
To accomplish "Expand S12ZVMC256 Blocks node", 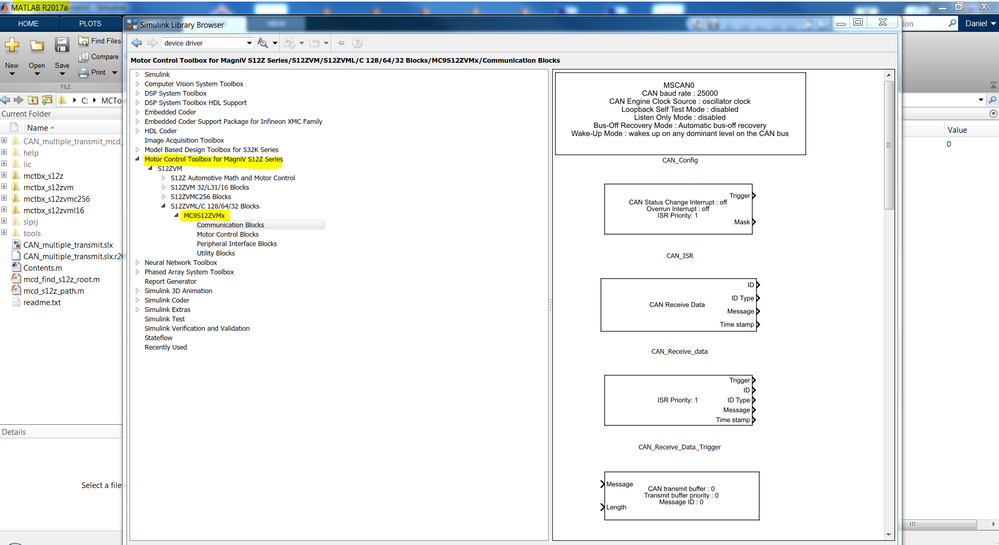I will (x=163, y=197).
